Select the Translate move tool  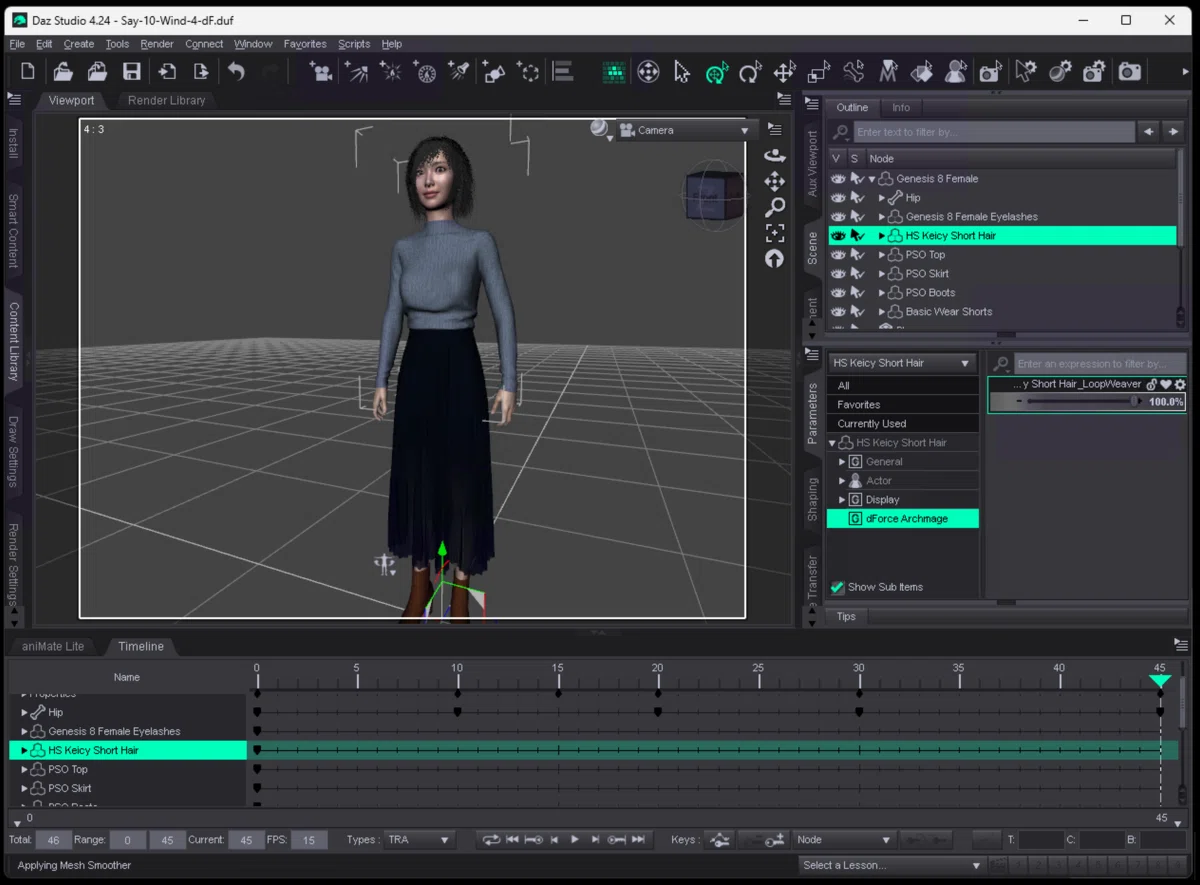point(785,72)
